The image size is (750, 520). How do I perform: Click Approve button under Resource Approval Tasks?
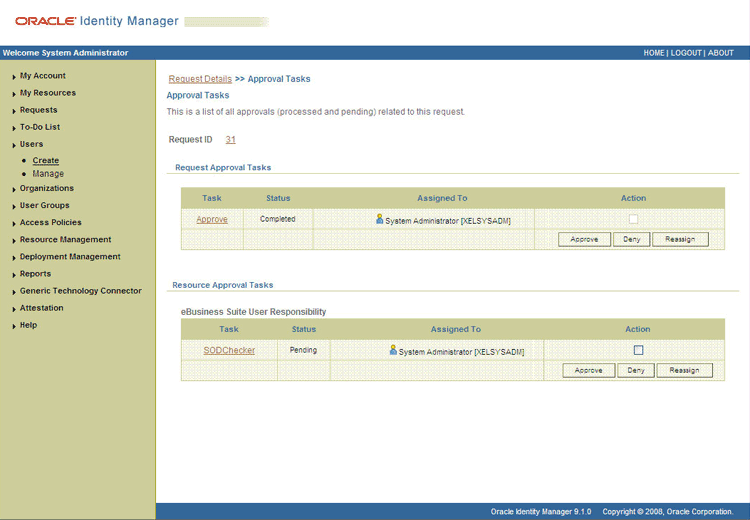coord(588,370)
